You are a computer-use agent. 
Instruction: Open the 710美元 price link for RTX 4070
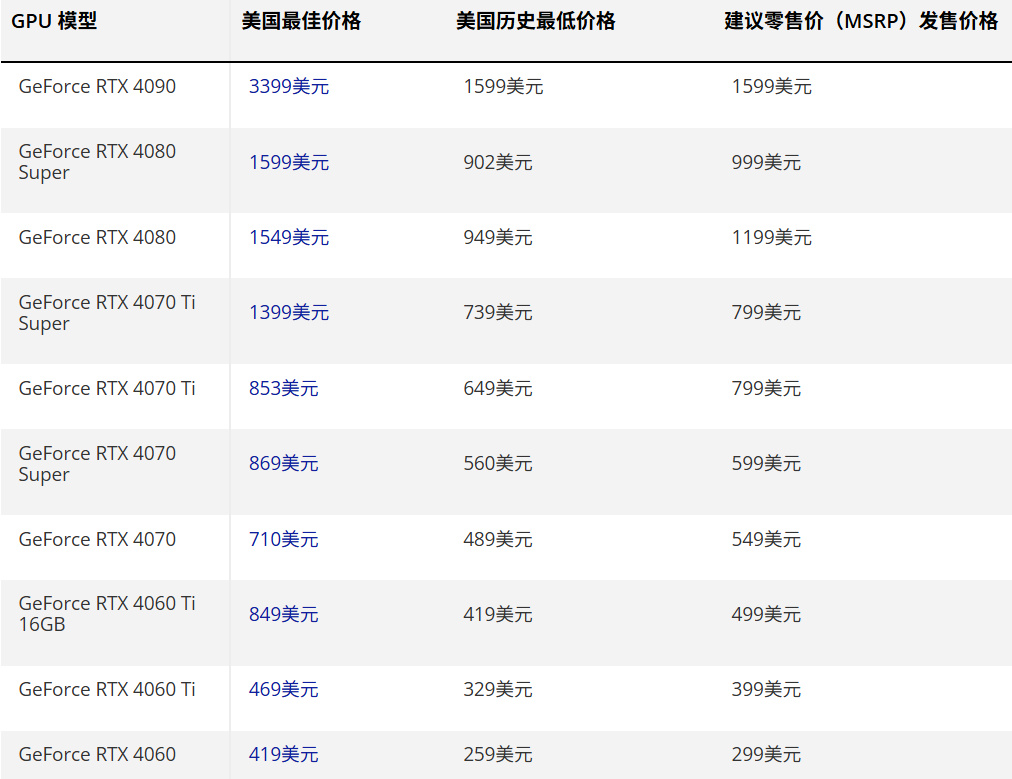[283, 539]
